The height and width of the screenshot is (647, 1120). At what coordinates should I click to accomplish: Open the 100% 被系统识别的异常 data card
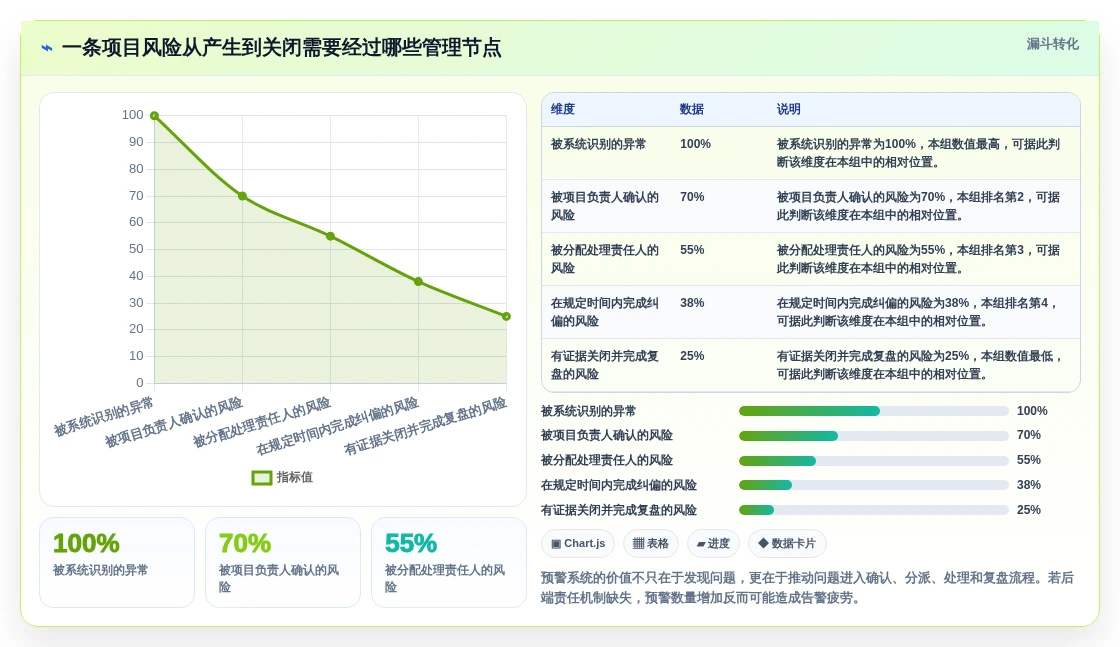point(117,563)
